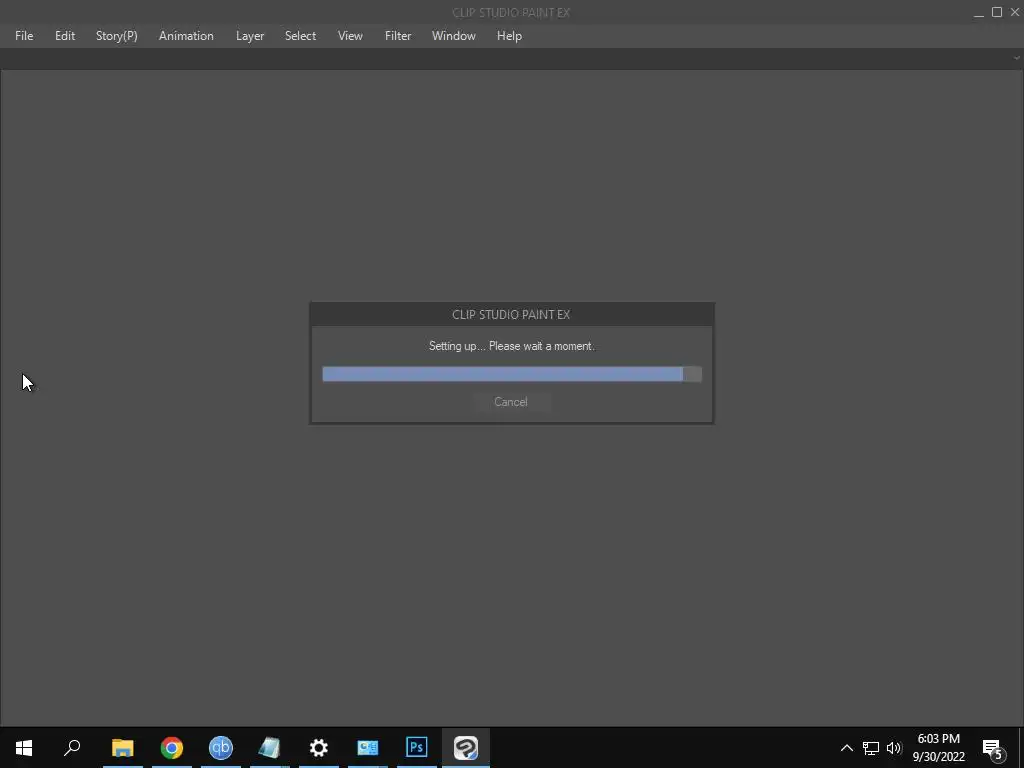Open the notepad-style app in taskbar

click(269, 748)
